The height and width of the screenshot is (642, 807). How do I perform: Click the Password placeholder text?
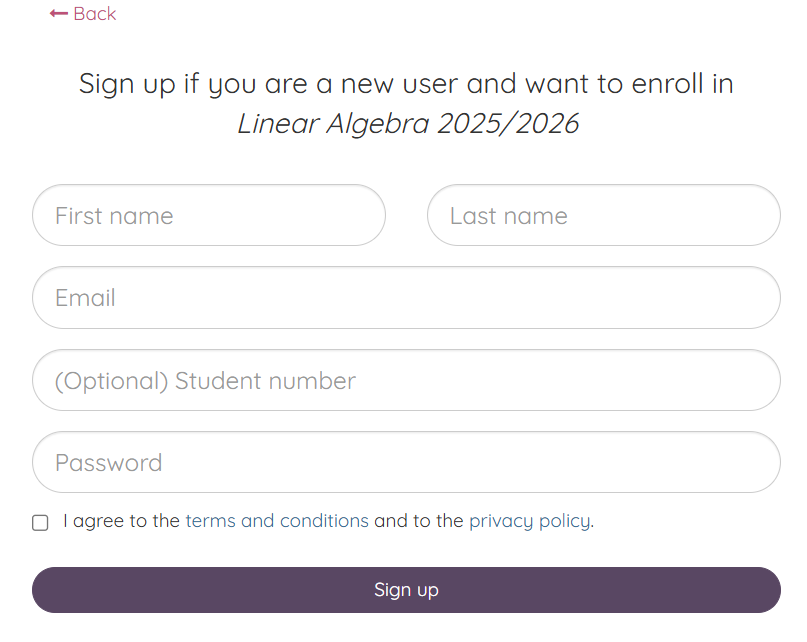click(x=106, y=462)
